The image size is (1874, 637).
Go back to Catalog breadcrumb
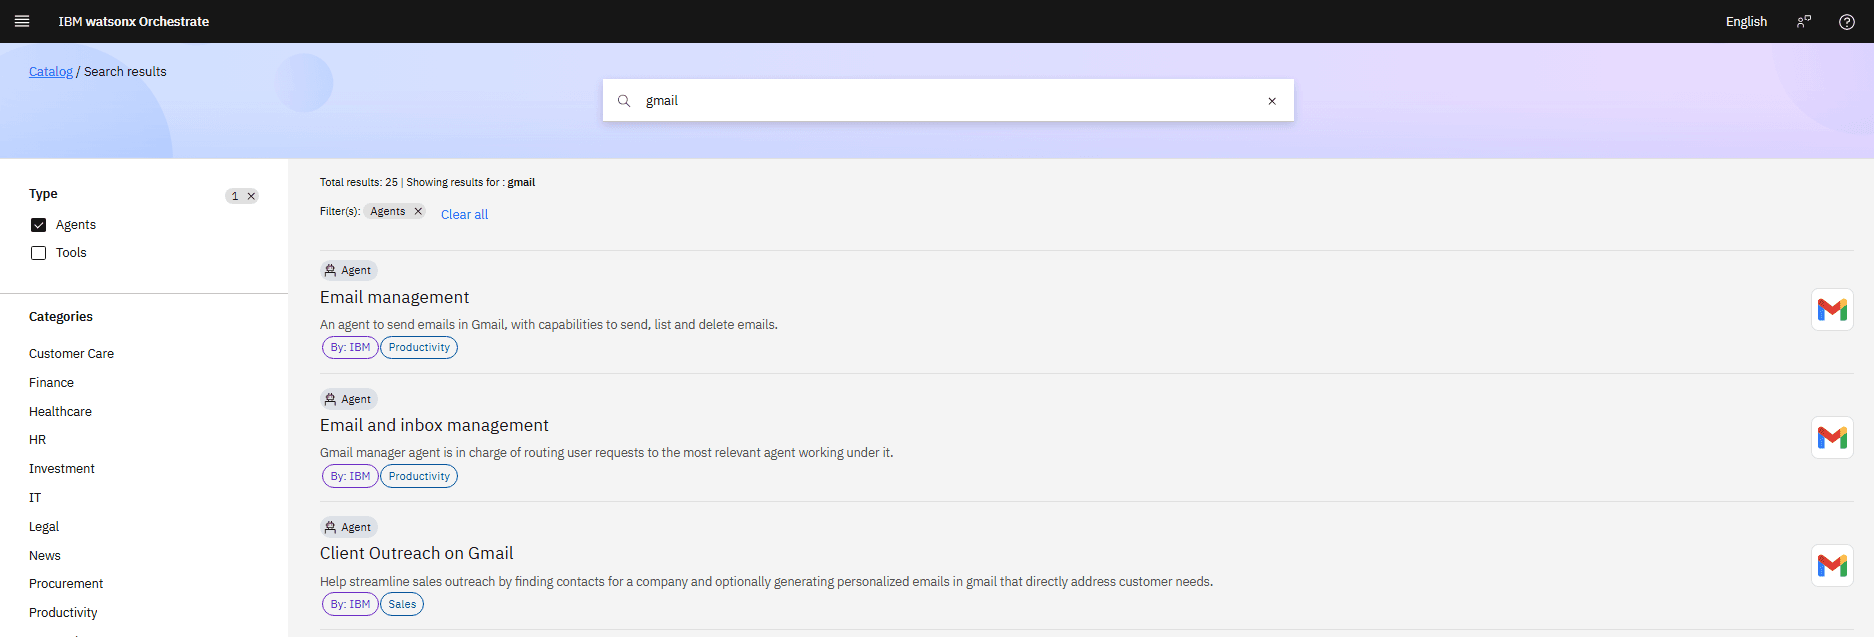51,71
